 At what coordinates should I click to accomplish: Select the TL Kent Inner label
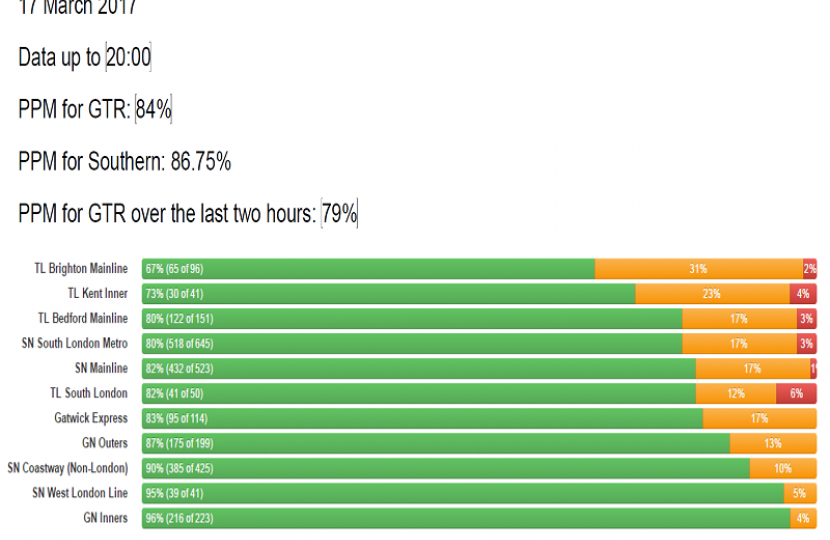point(97,294)
